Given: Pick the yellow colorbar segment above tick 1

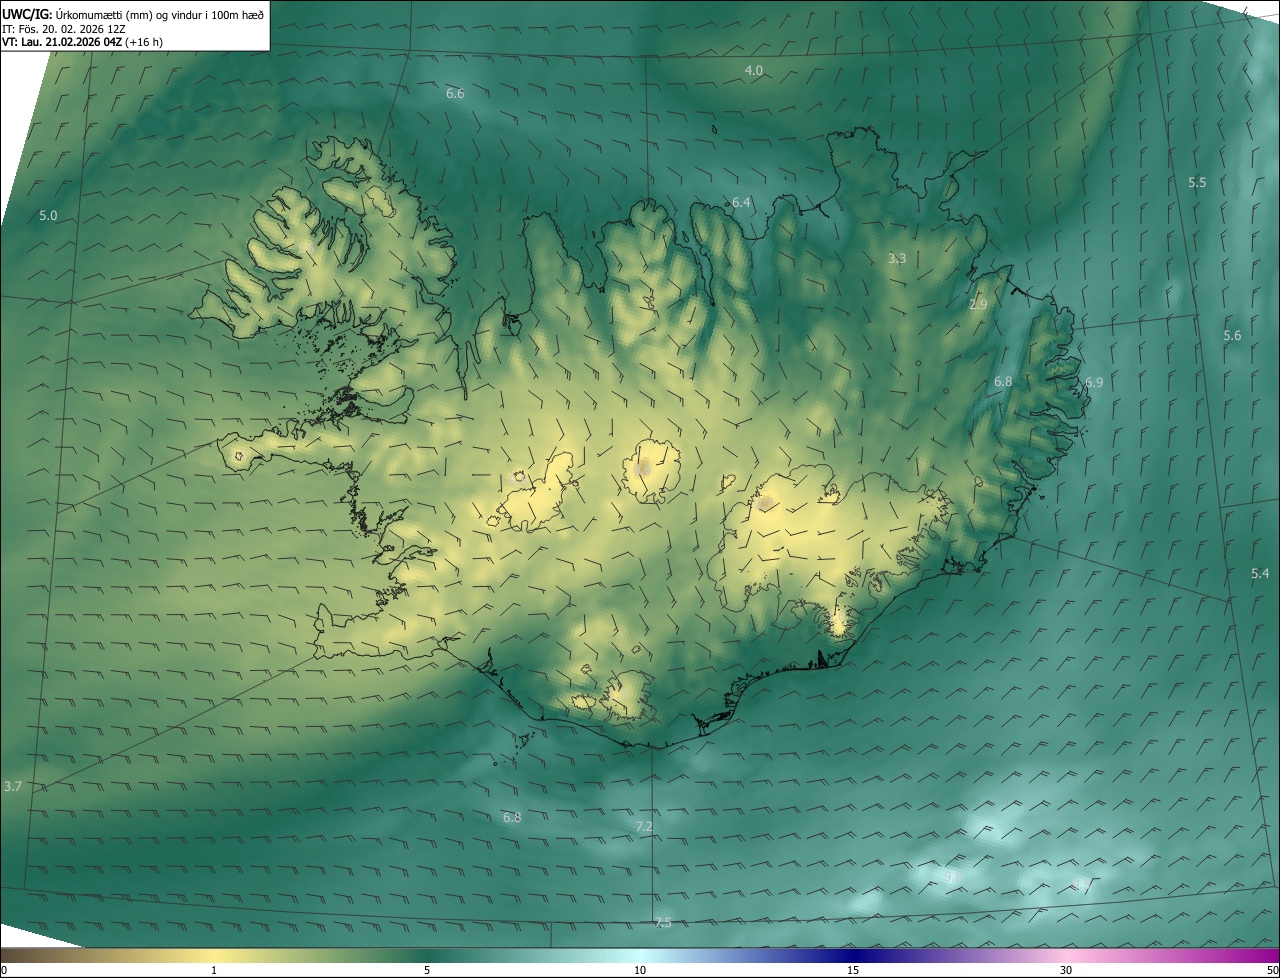Looking at the screenshot, I should 214,955.
